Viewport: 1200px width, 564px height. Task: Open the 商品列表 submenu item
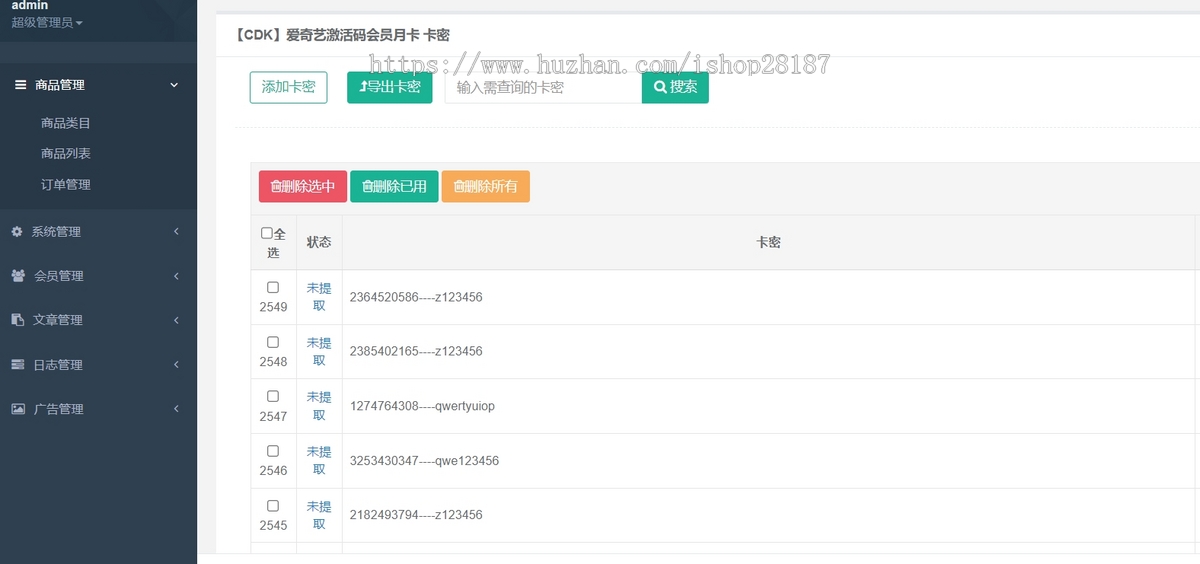tap(66, 154)
